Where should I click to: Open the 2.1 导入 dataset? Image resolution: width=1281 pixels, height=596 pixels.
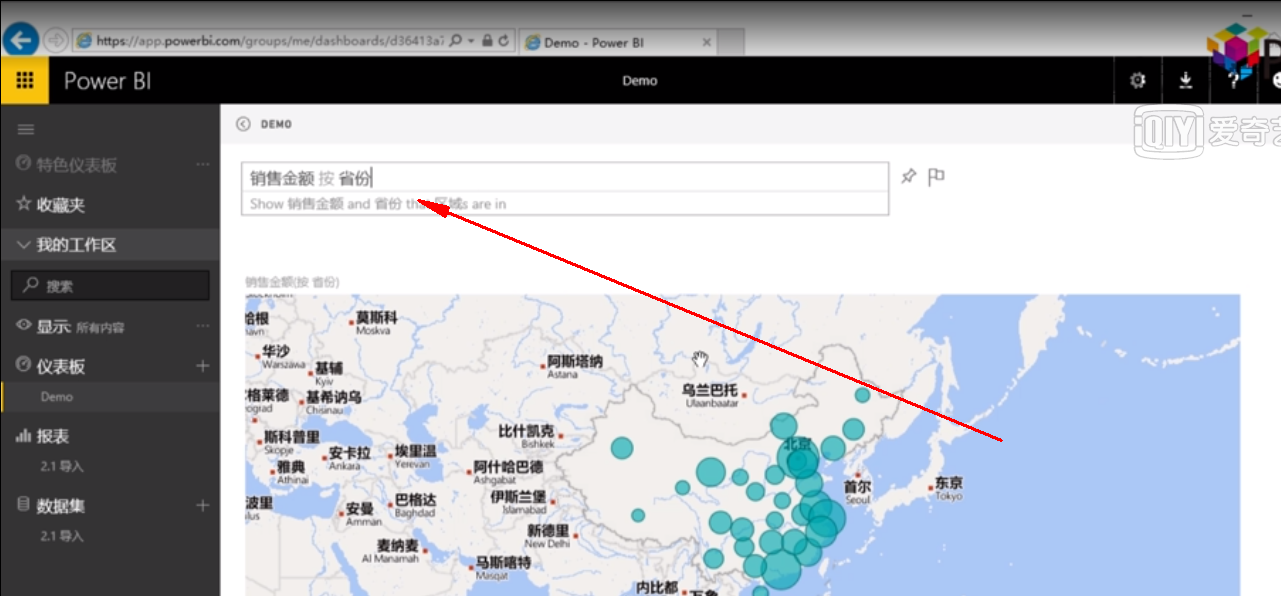click(x=62, y=536)
